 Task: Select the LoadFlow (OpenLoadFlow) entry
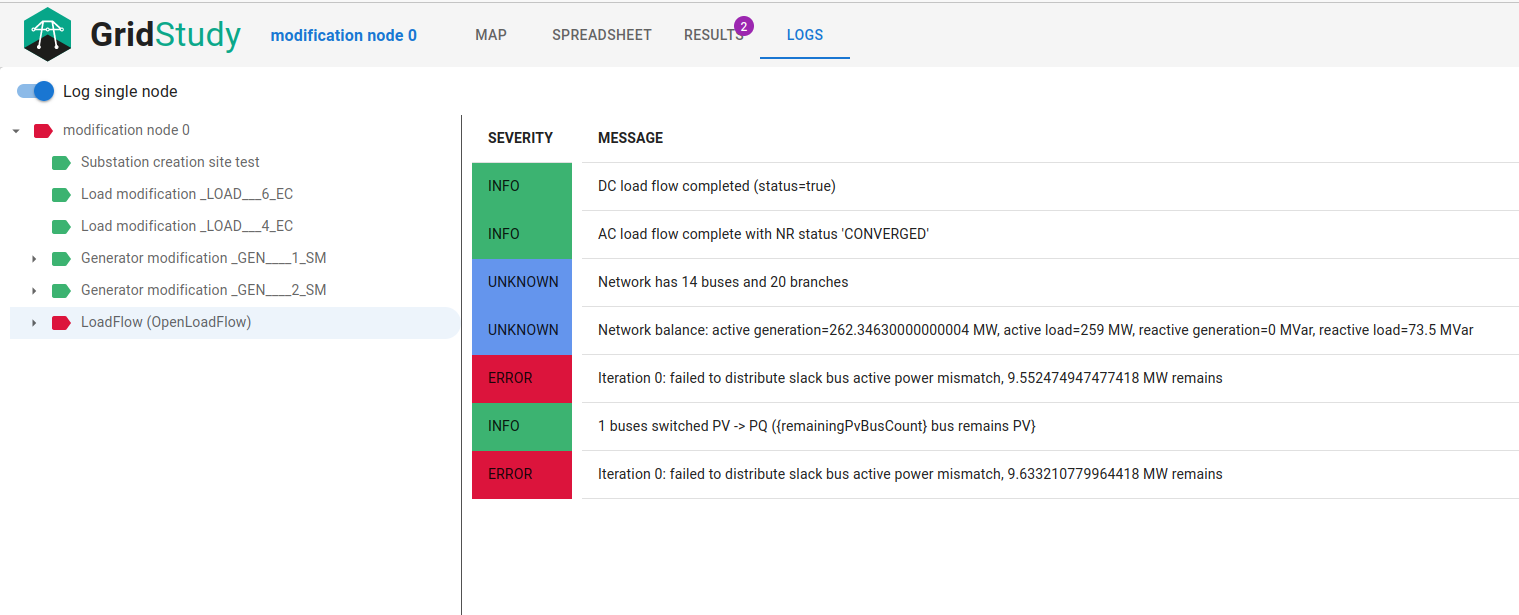[x=166, y=322]
